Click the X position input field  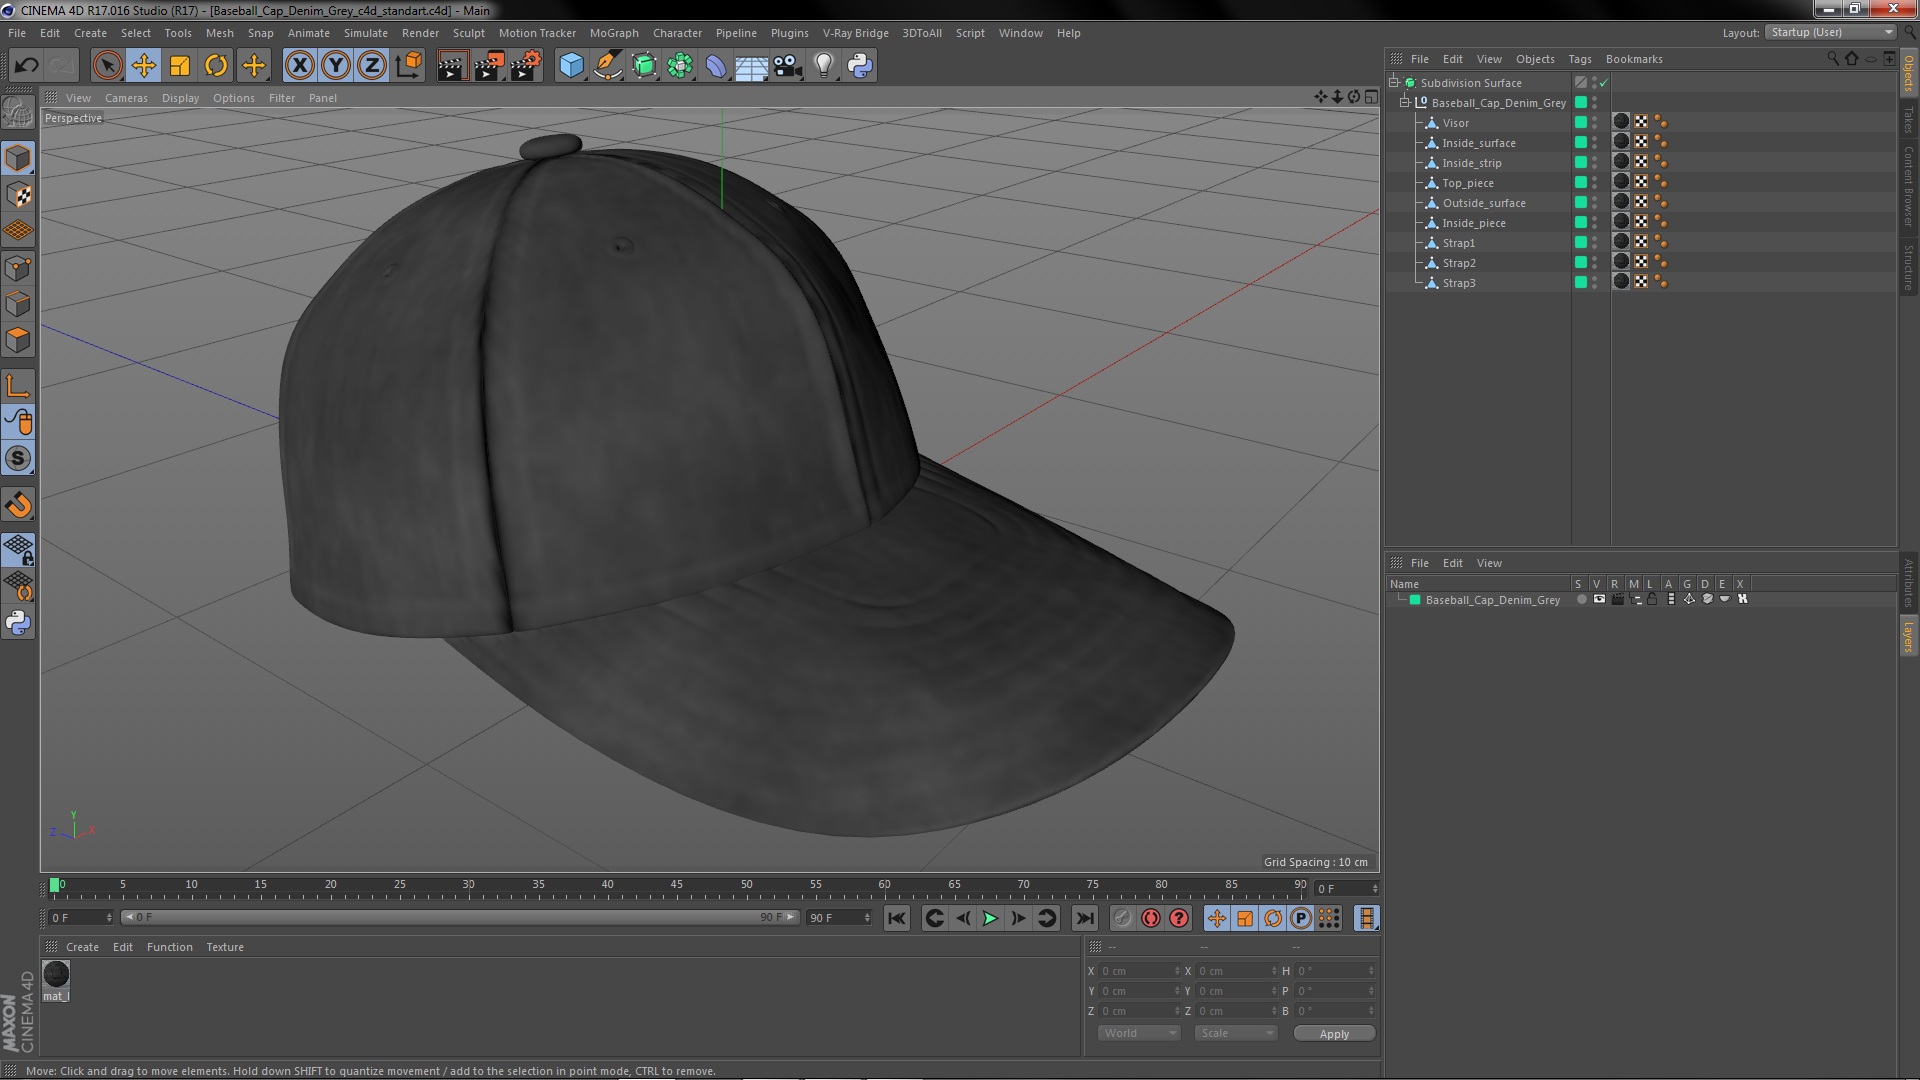(1138, 971)
